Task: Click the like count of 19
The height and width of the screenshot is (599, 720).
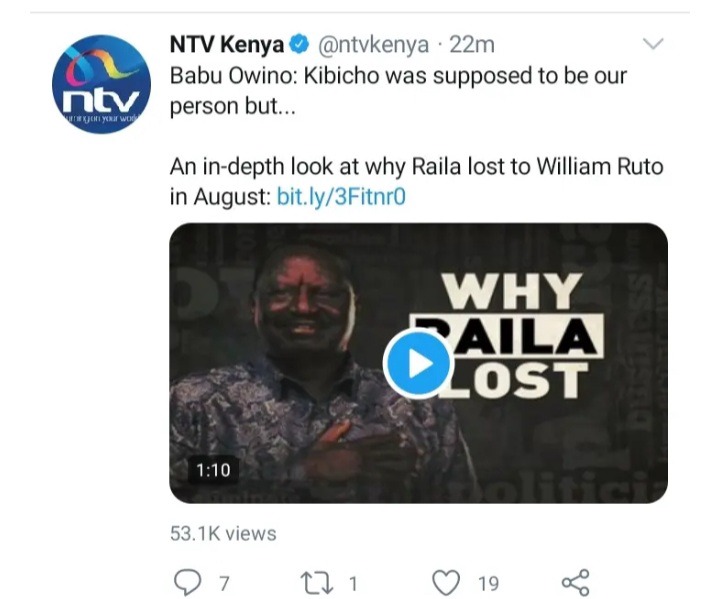Action: 488,583
